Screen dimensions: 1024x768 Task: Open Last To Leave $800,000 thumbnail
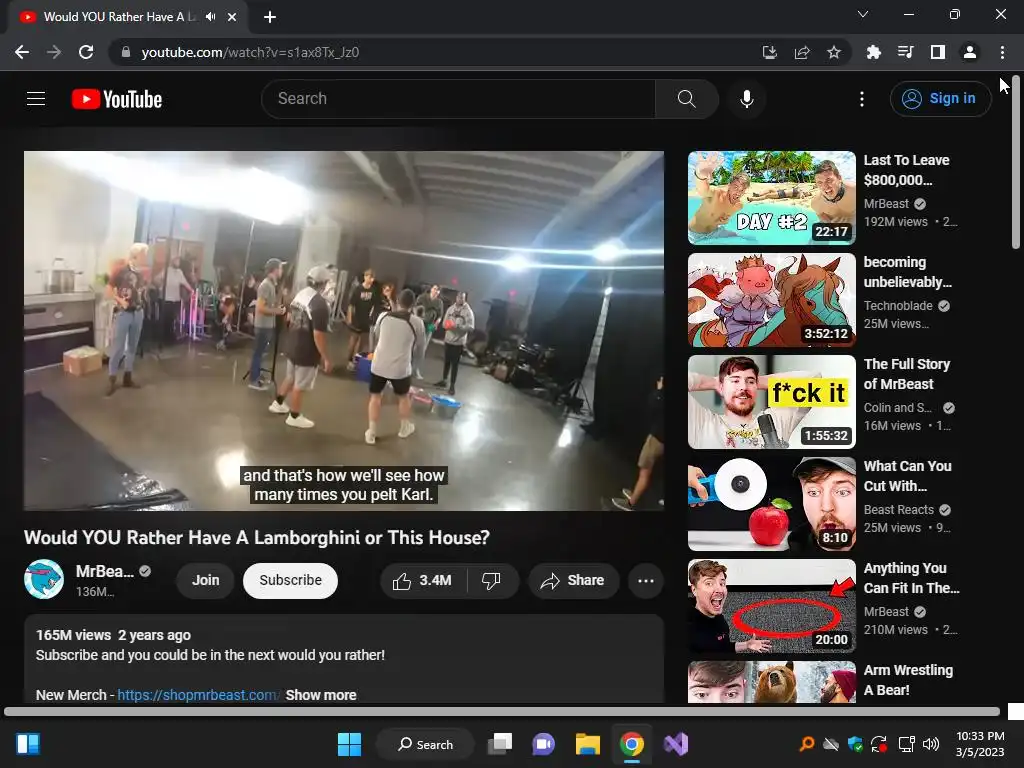772,198
